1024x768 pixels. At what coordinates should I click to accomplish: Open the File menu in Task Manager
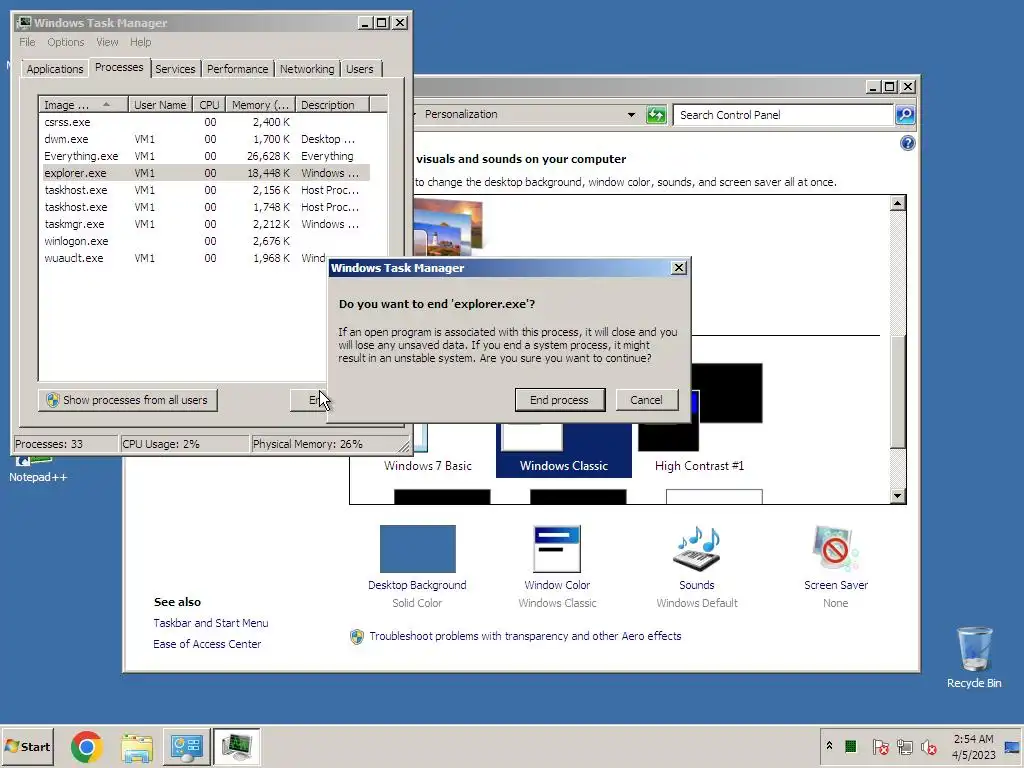pos(27,42)
